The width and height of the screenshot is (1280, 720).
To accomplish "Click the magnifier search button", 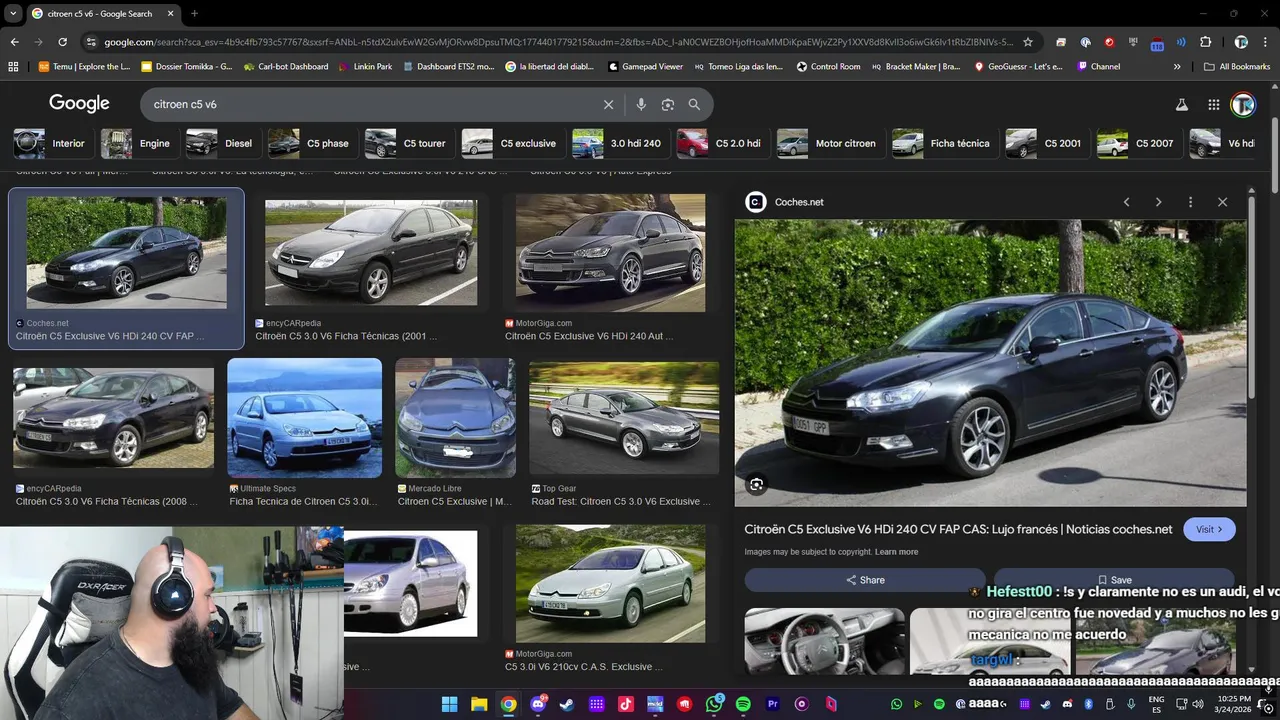I will coord(694,104).
